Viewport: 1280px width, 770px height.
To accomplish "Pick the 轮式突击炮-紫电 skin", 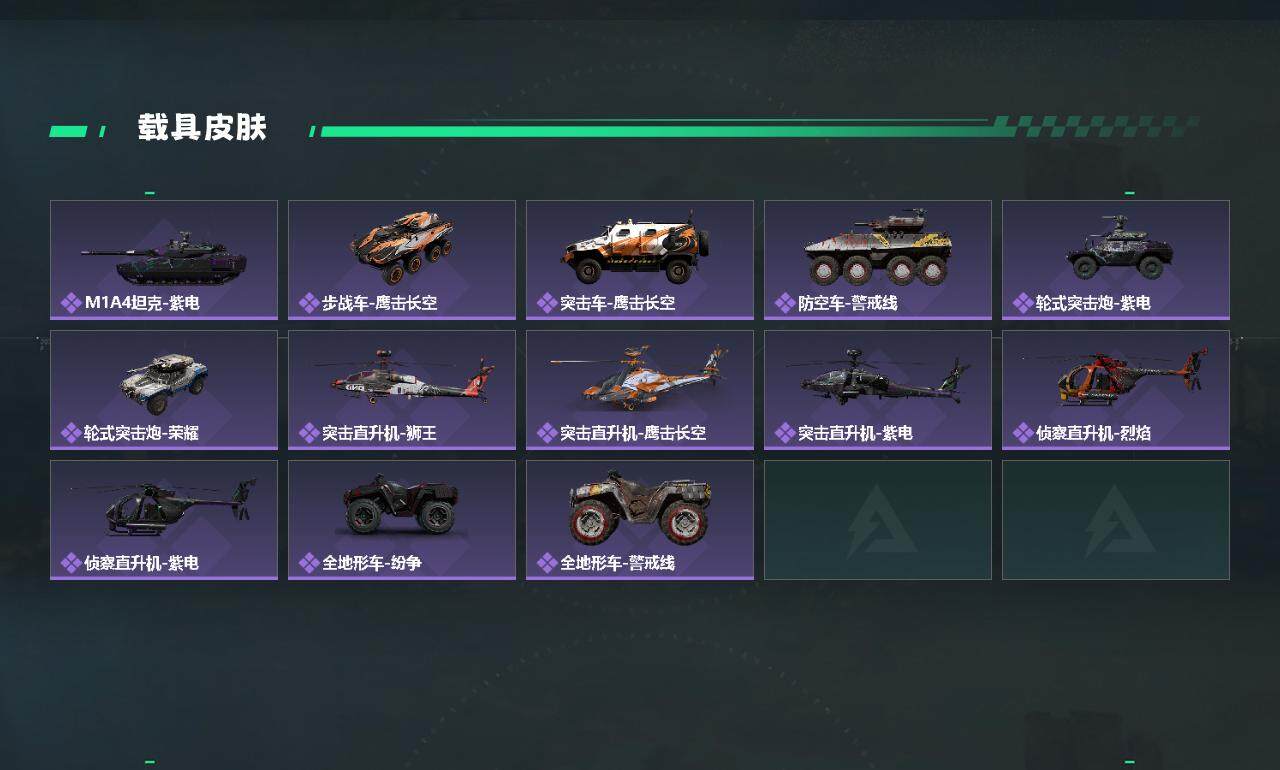I will pyautogui.click(x=1116, y=260).
